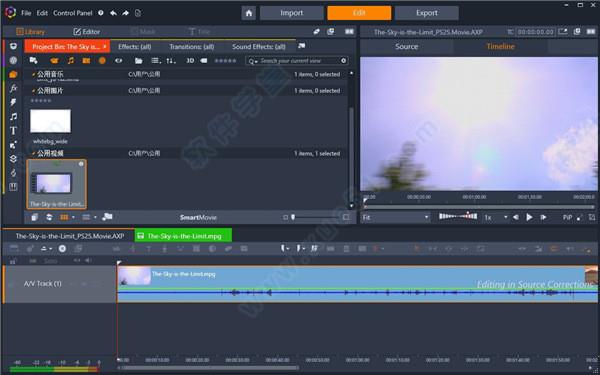
Task: Redo the action arrow
Action: tap(126, 13)
